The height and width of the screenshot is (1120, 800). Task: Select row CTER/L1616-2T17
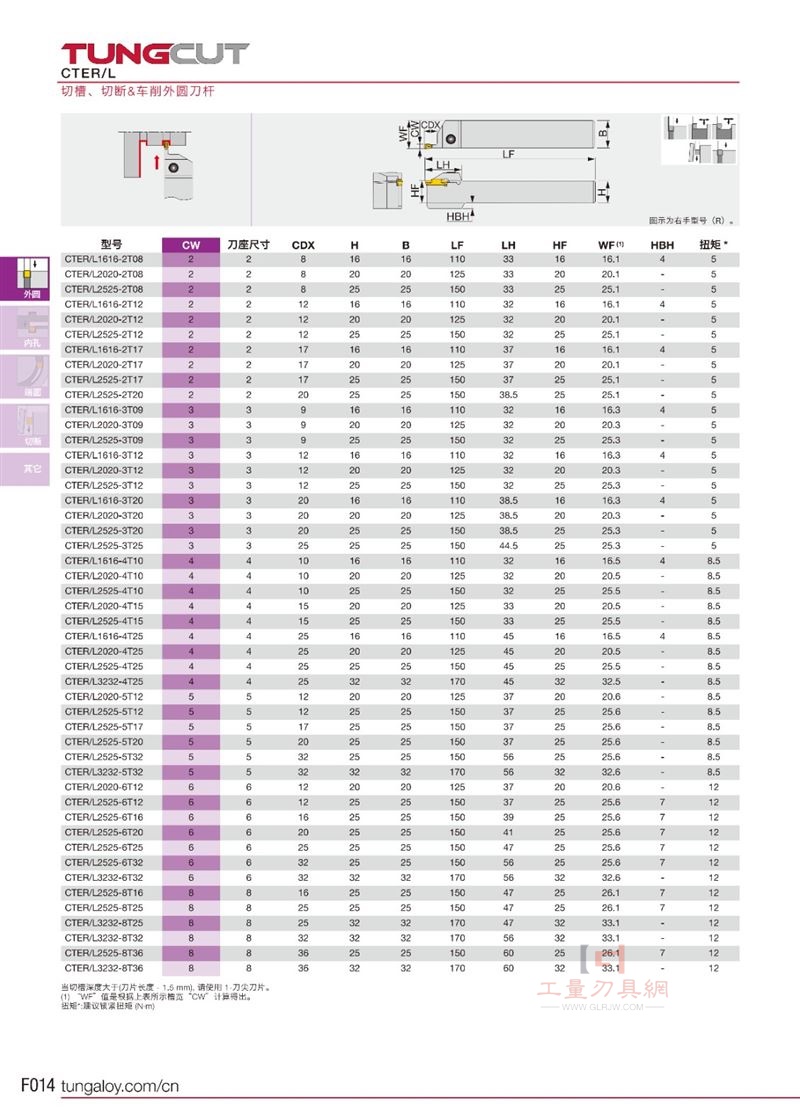click(x=400, y=350)
